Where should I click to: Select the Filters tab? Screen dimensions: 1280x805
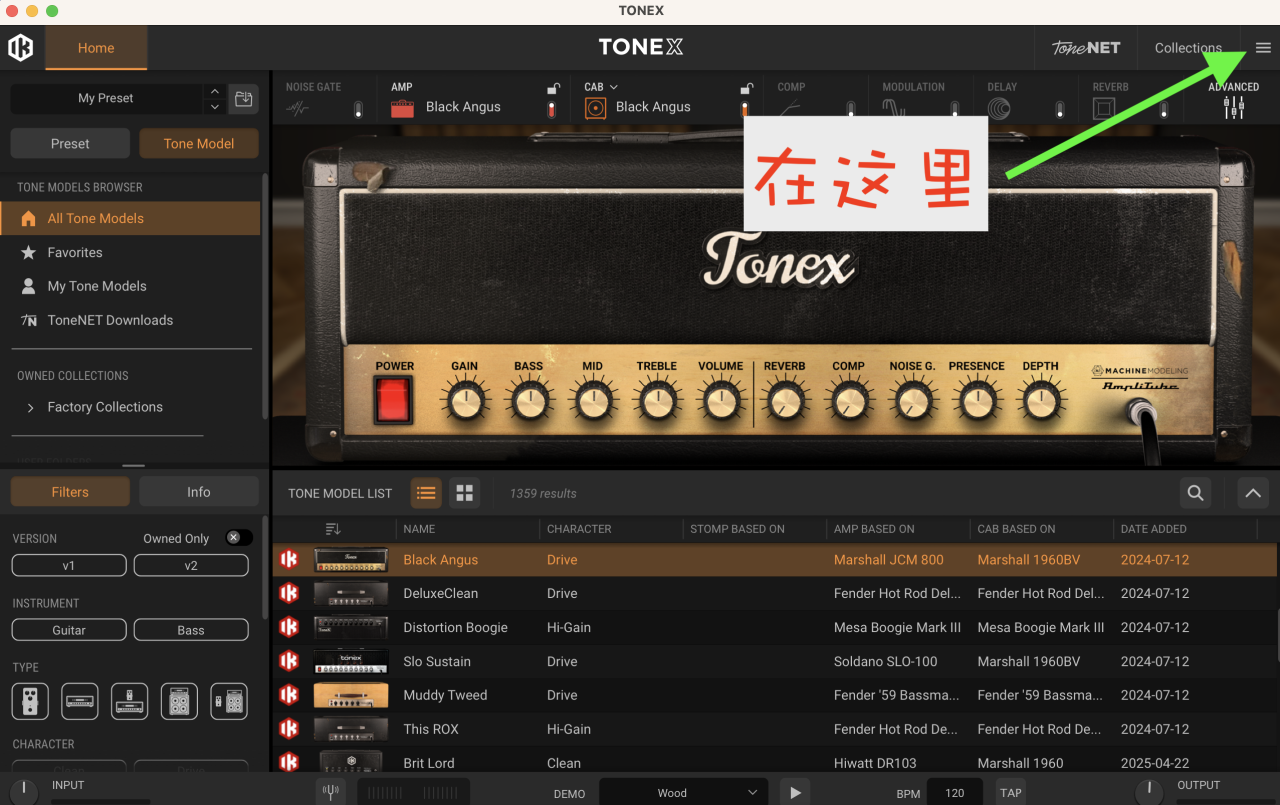pos(70,492)
